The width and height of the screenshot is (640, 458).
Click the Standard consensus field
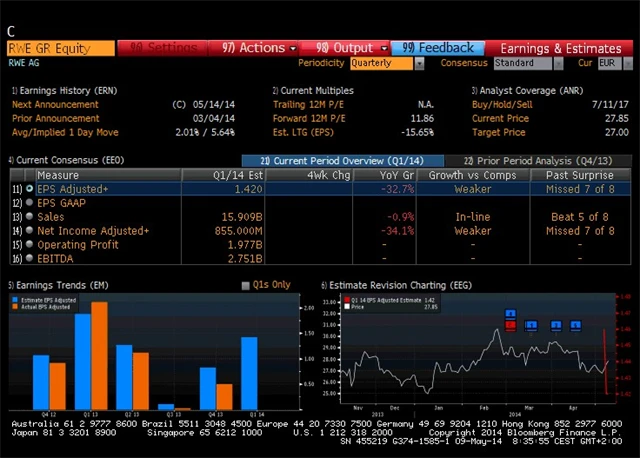click(523, 63)
